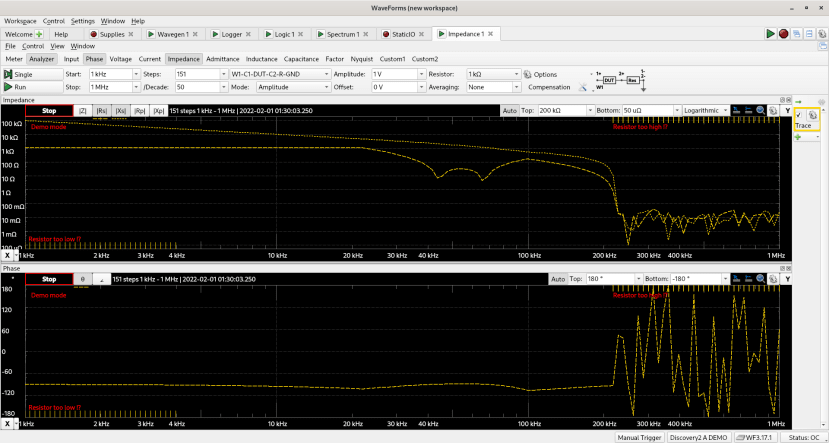Image resolution: width=829 pixels, height=443 pixels.
Task: Toggle the theta button in Phase plot toolbar
Action: (82, 279)
